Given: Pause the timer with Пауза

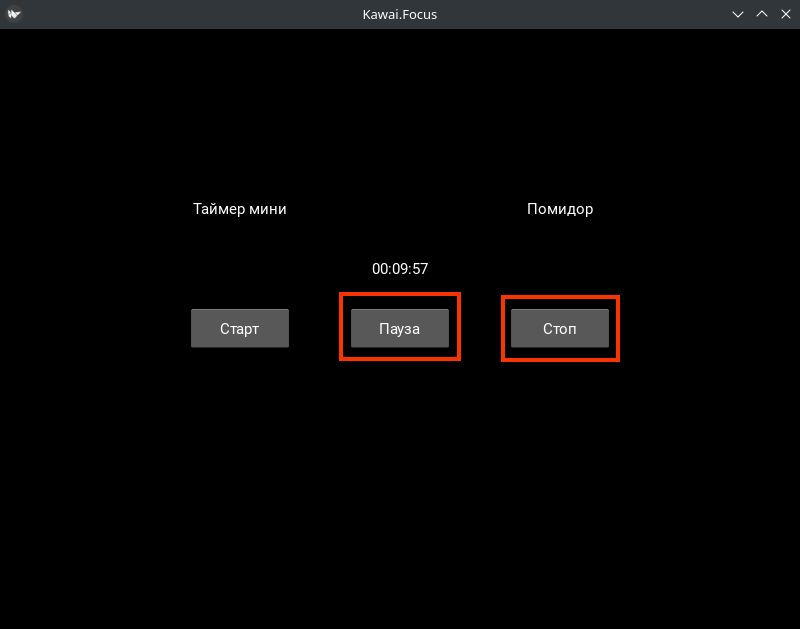Looking at the screenshot, I should point(399,328).
